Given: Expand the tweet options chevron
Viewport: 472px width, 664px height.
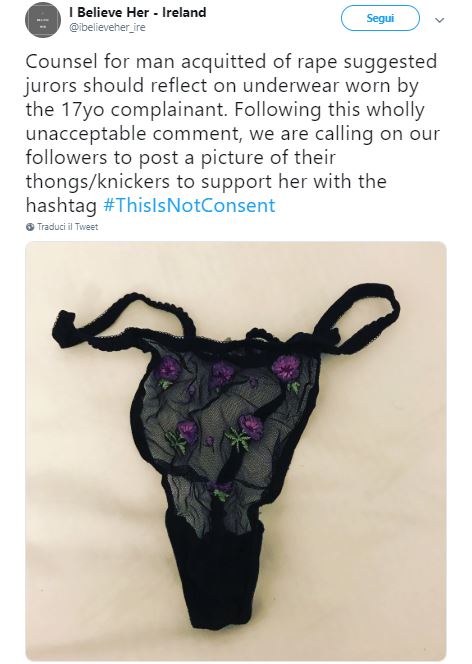Looking at the screenshot, I should (x=440, y=20).
